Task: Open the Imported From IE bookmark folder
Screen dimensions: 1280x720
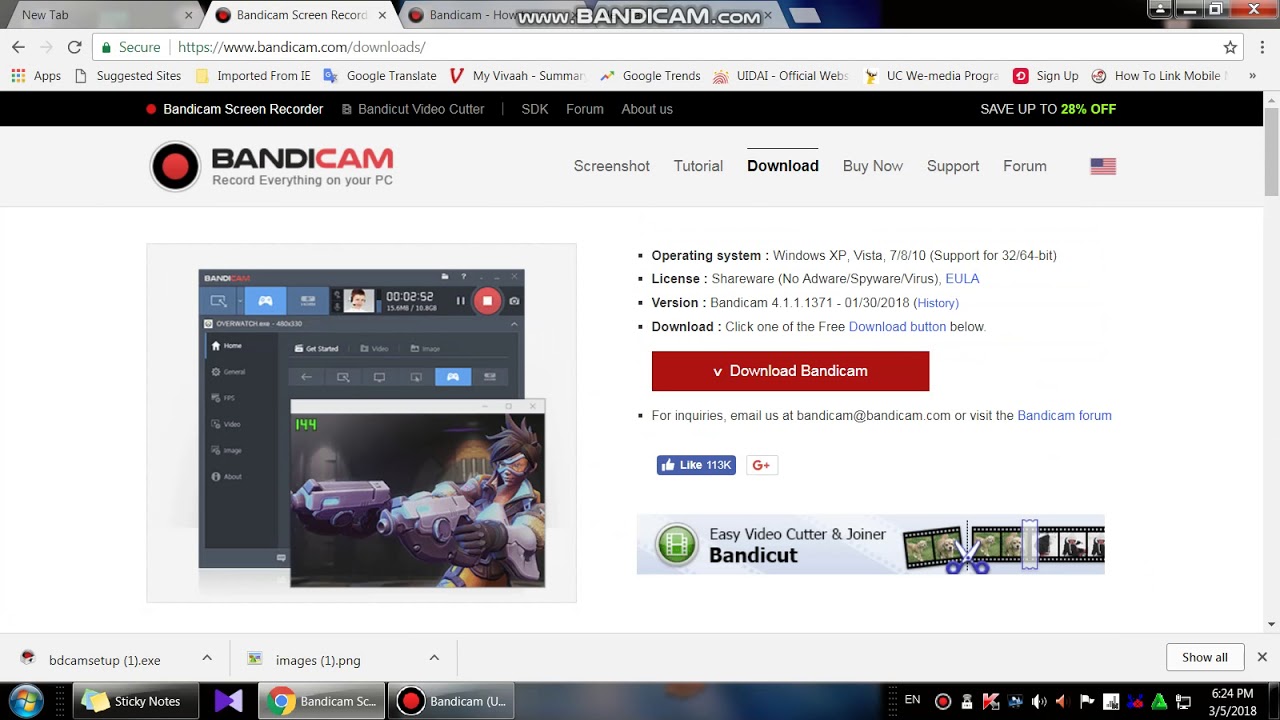Action: tap(252, 76)
